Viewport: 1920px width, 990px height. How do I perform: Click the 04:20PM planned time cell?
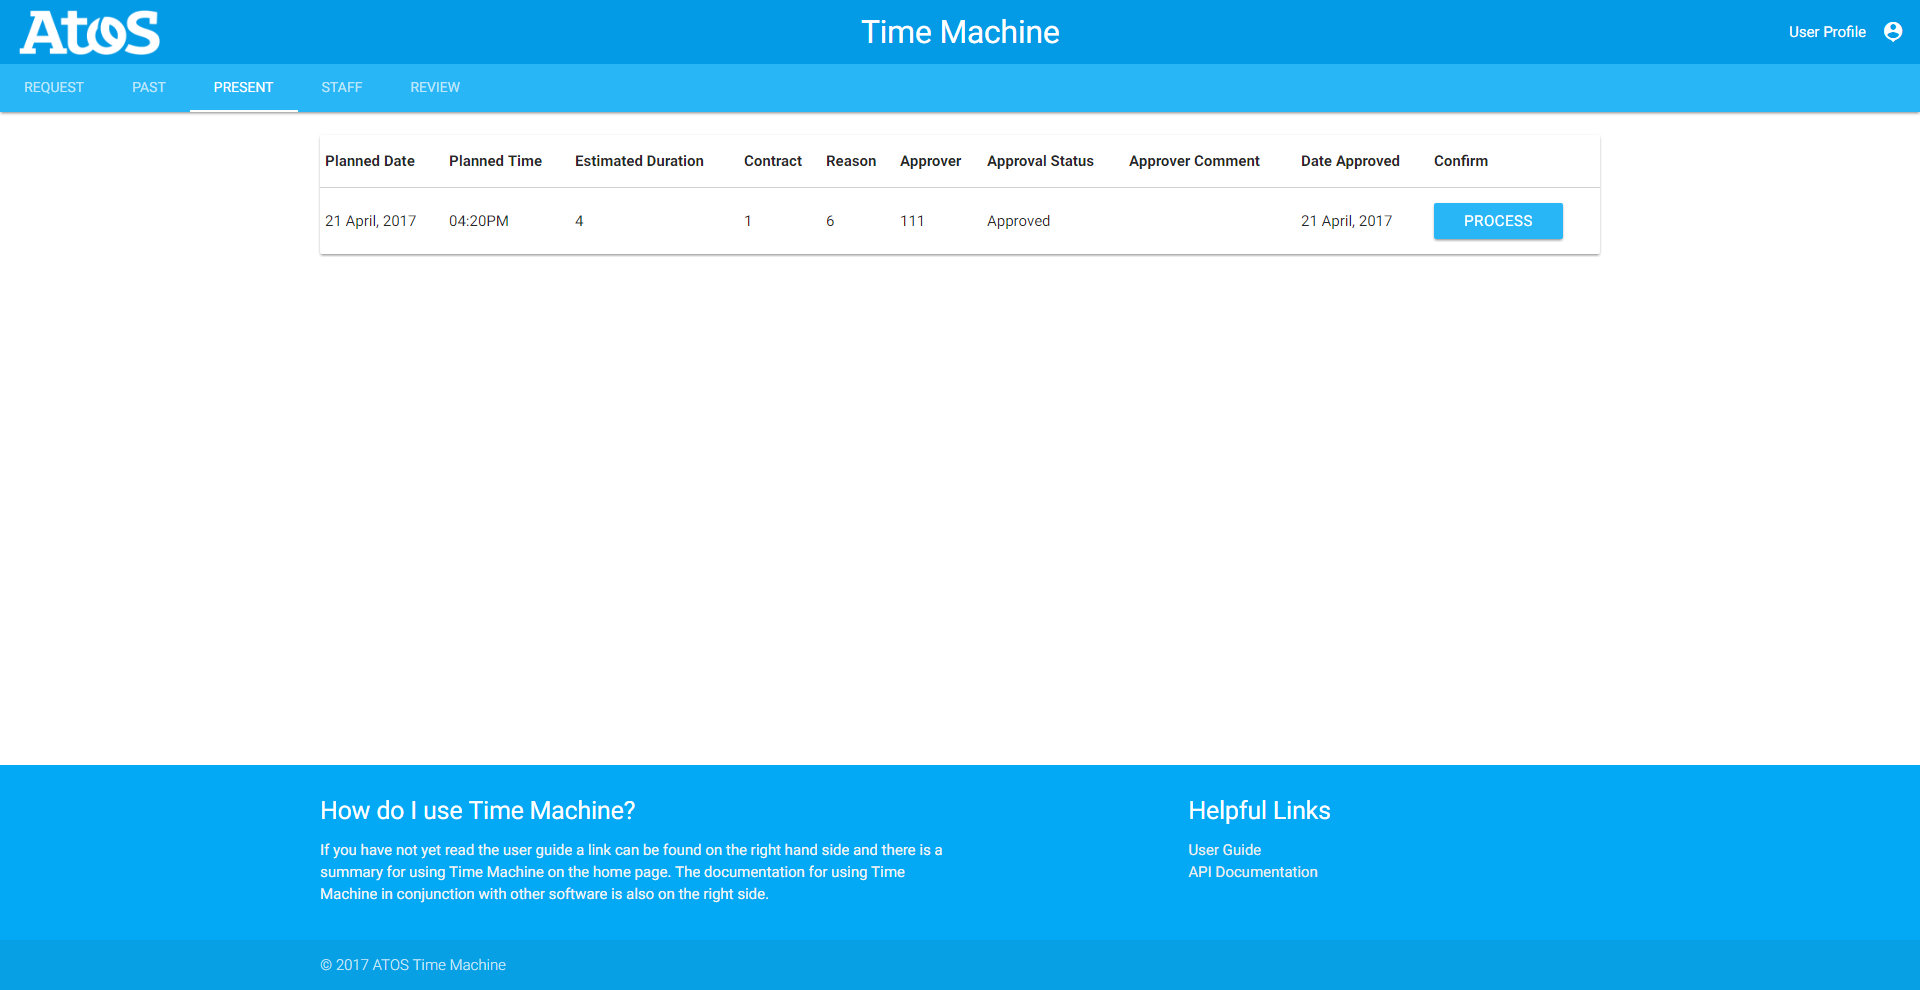click(479, 221)
